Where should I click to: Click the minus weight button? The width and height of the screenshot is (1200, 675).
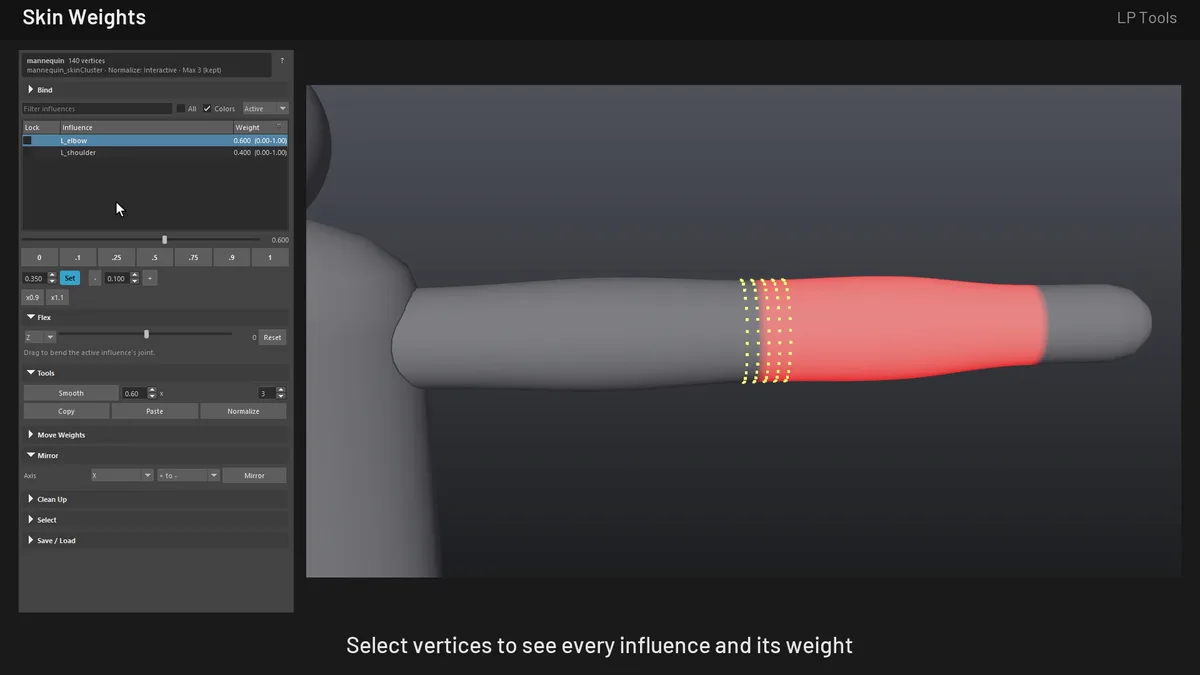pyautogui.click(x=95, y=278)
